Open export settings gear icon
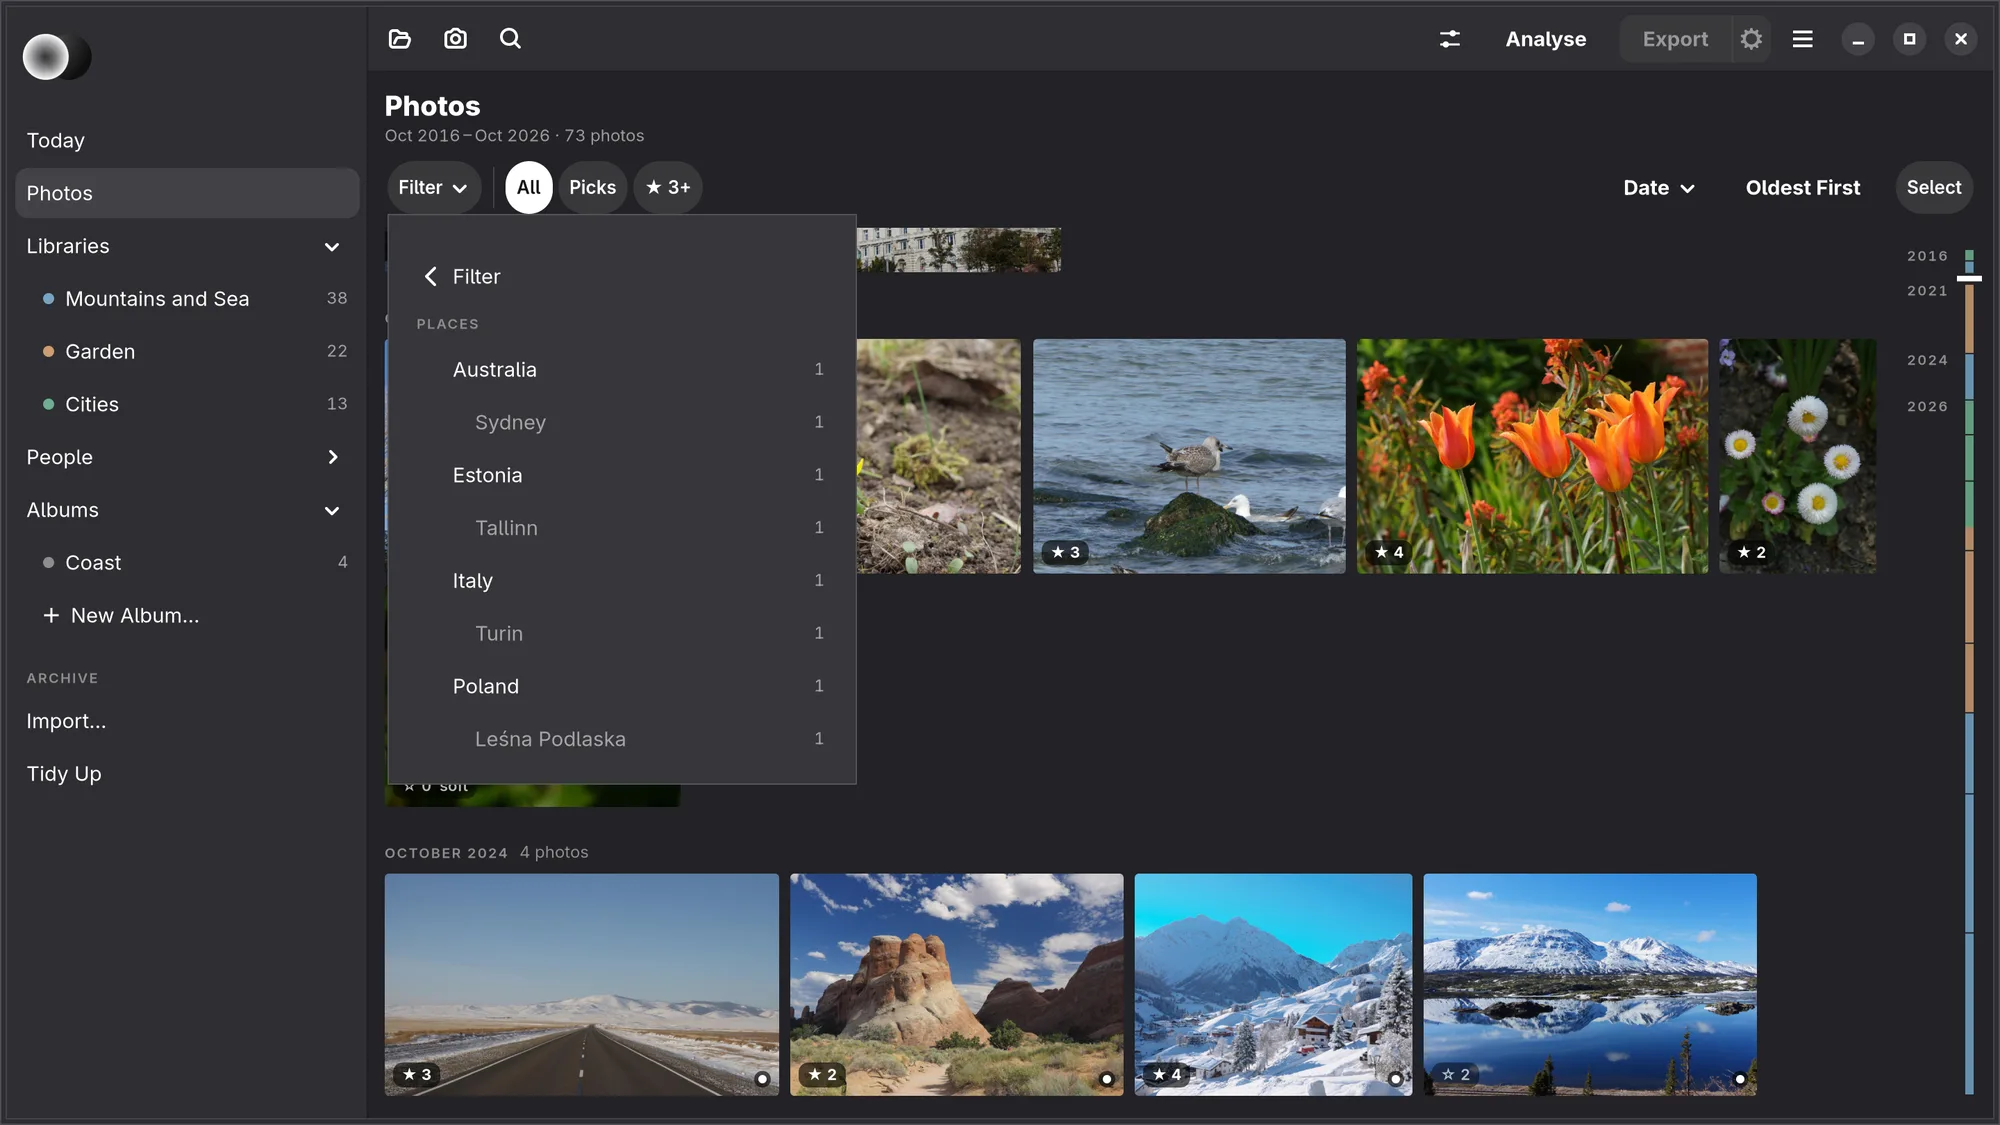 pyautogui.click(x=1751, y=39)
